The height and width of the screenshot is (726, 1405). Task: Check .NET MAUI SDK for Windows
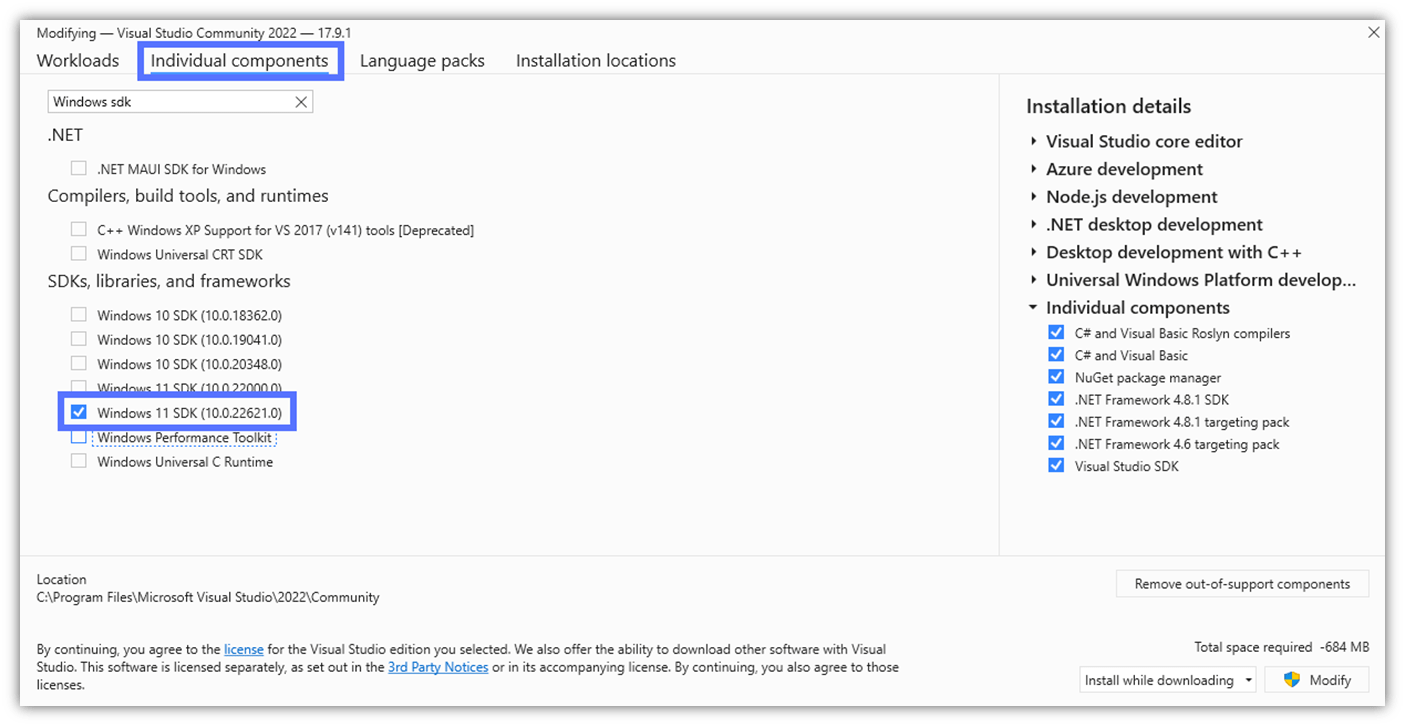tap(79, 168)
